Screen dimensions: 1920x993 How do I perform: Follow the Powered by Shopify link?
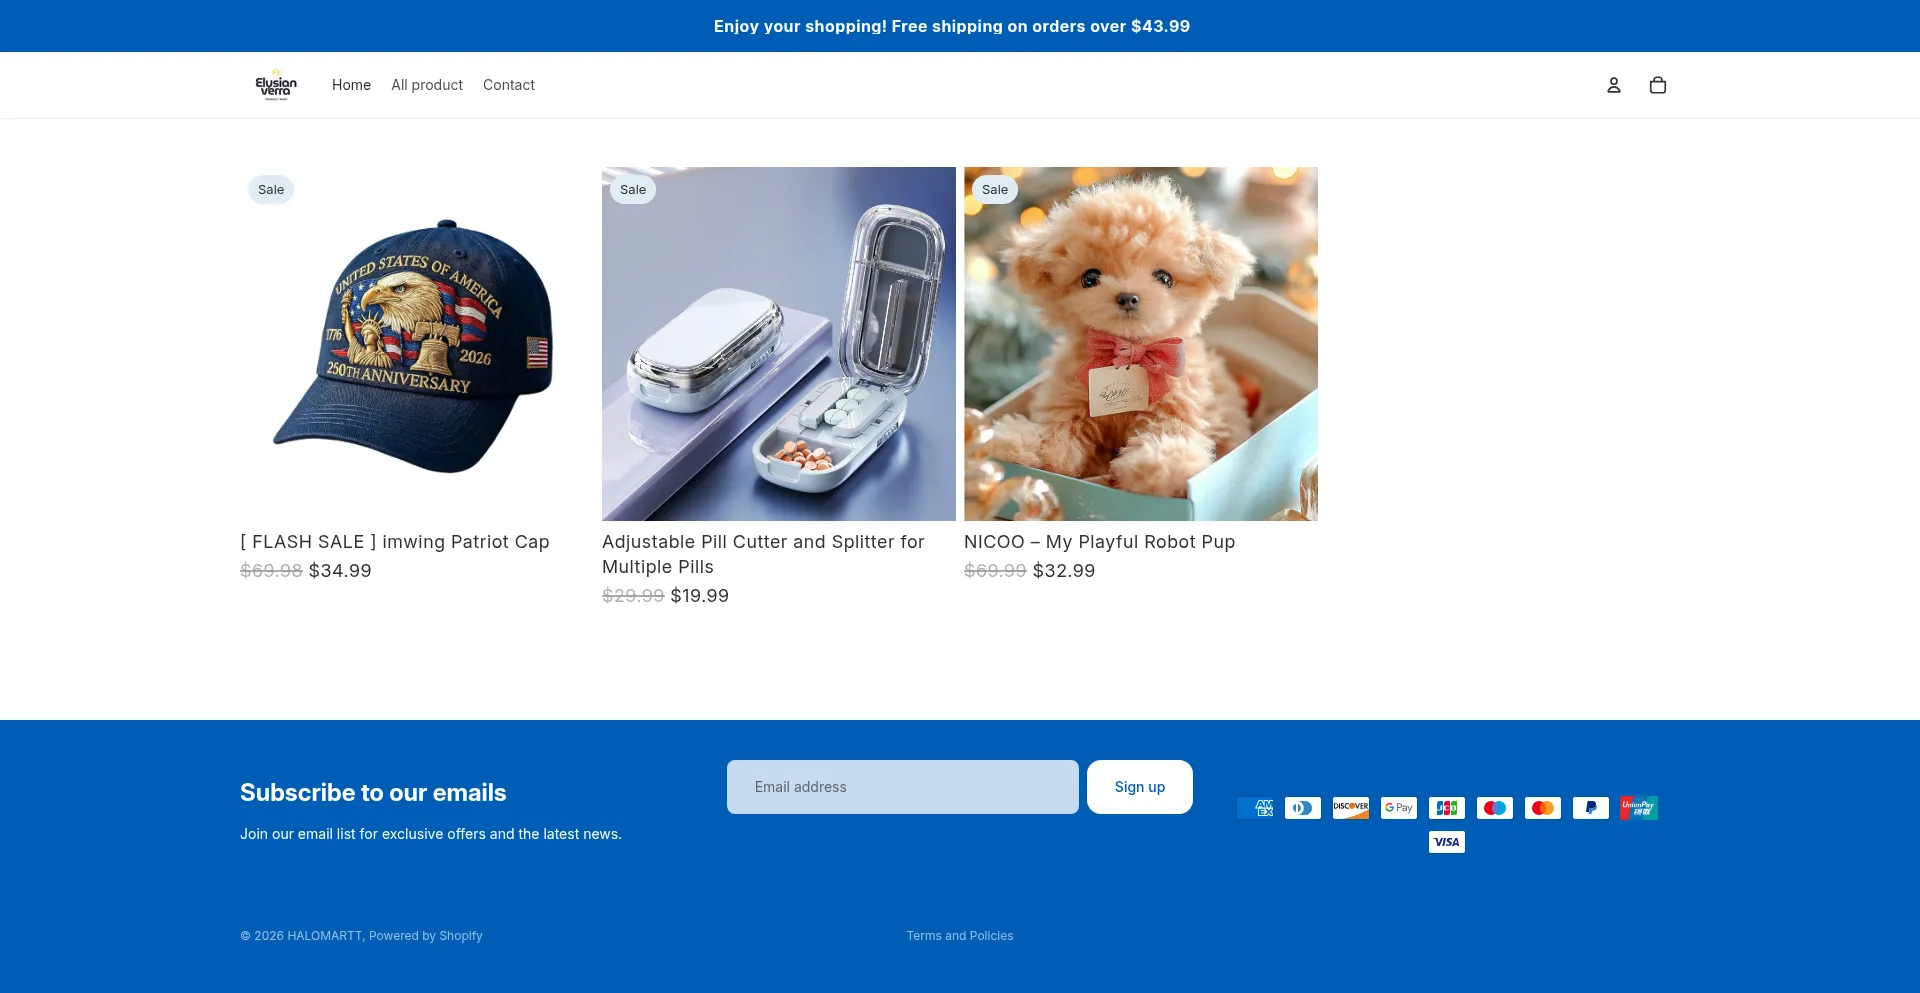coord(426,936)
